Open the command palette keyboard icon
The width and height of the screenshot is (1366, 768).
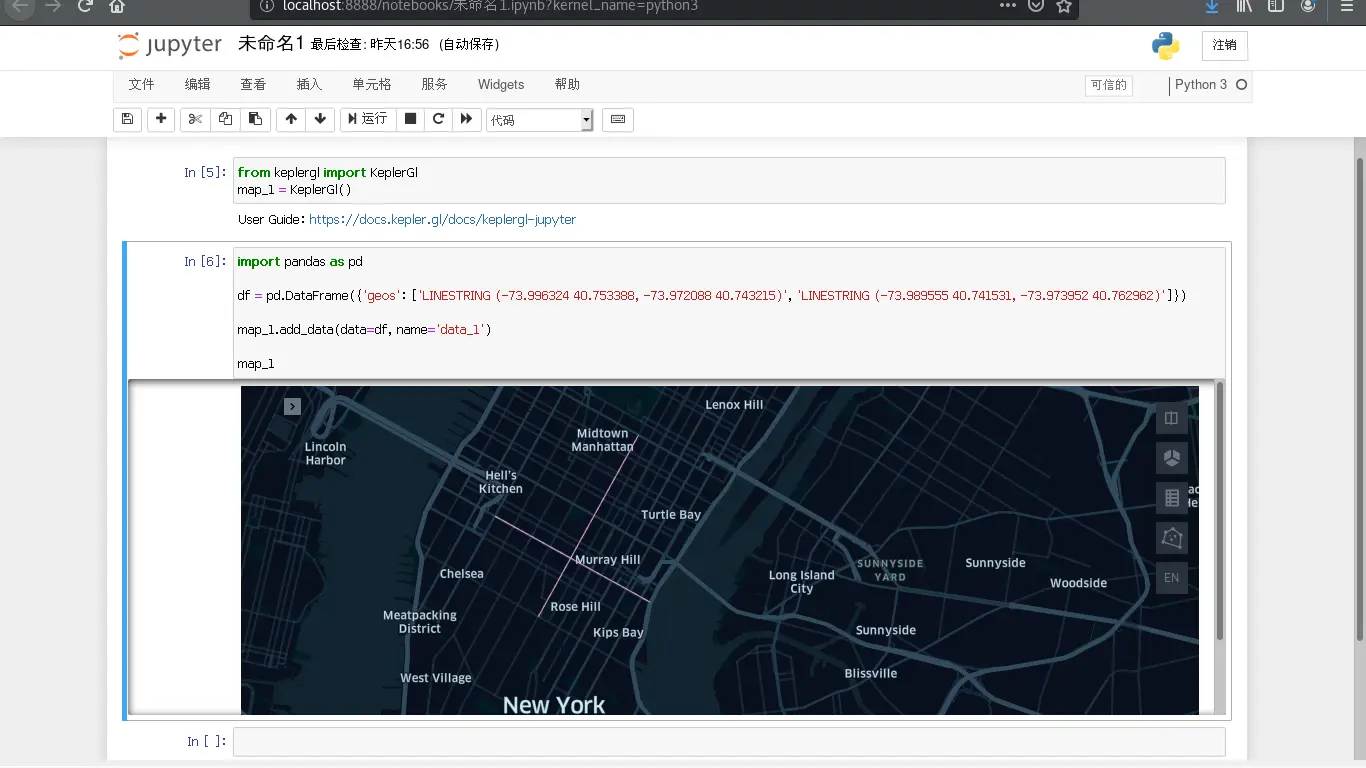pyautogui.click(x=618, y=119)
